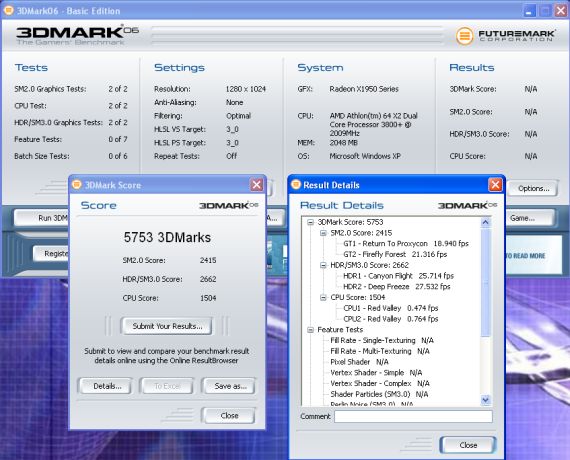570x460 pixels.
Task: Select Fill Rate - Single-Texturing row
Action: [x=382, y=341]
